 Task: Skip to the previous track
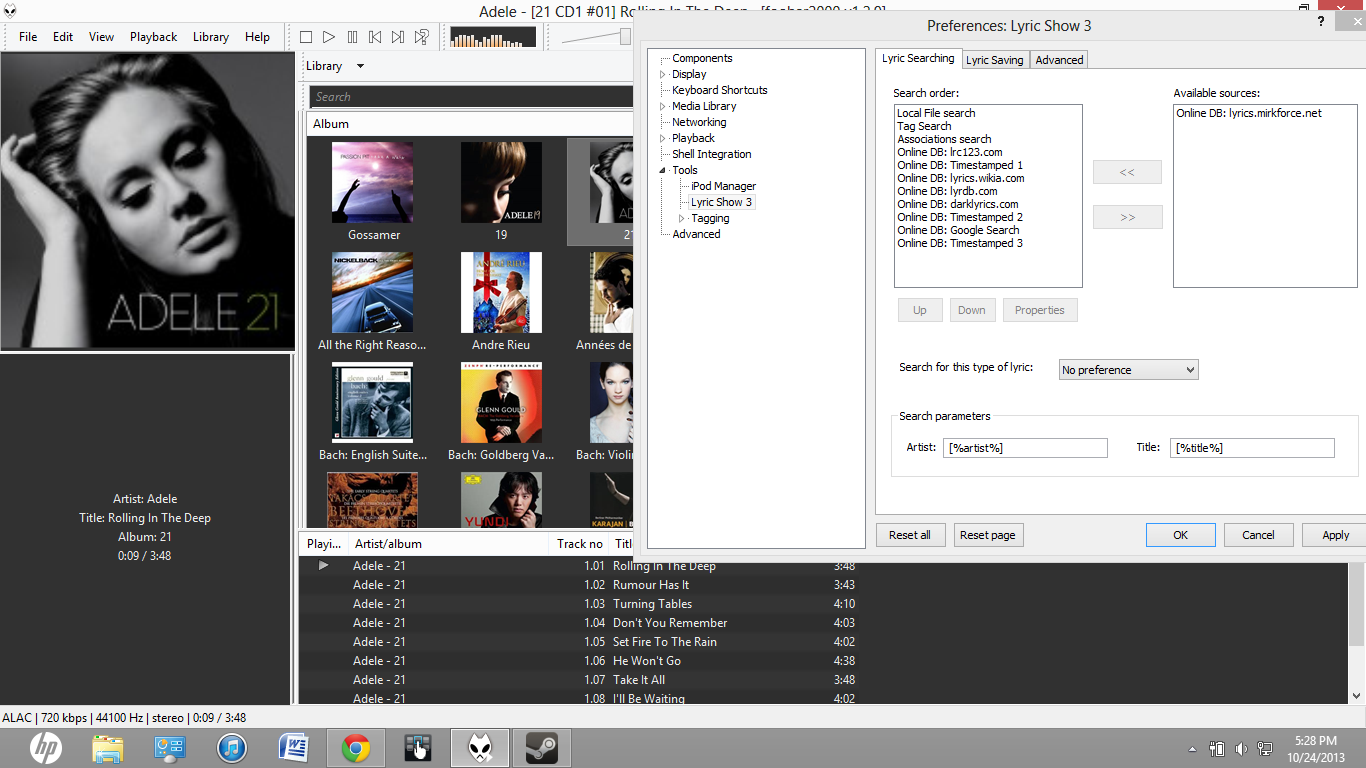click(x=375, y=36)
